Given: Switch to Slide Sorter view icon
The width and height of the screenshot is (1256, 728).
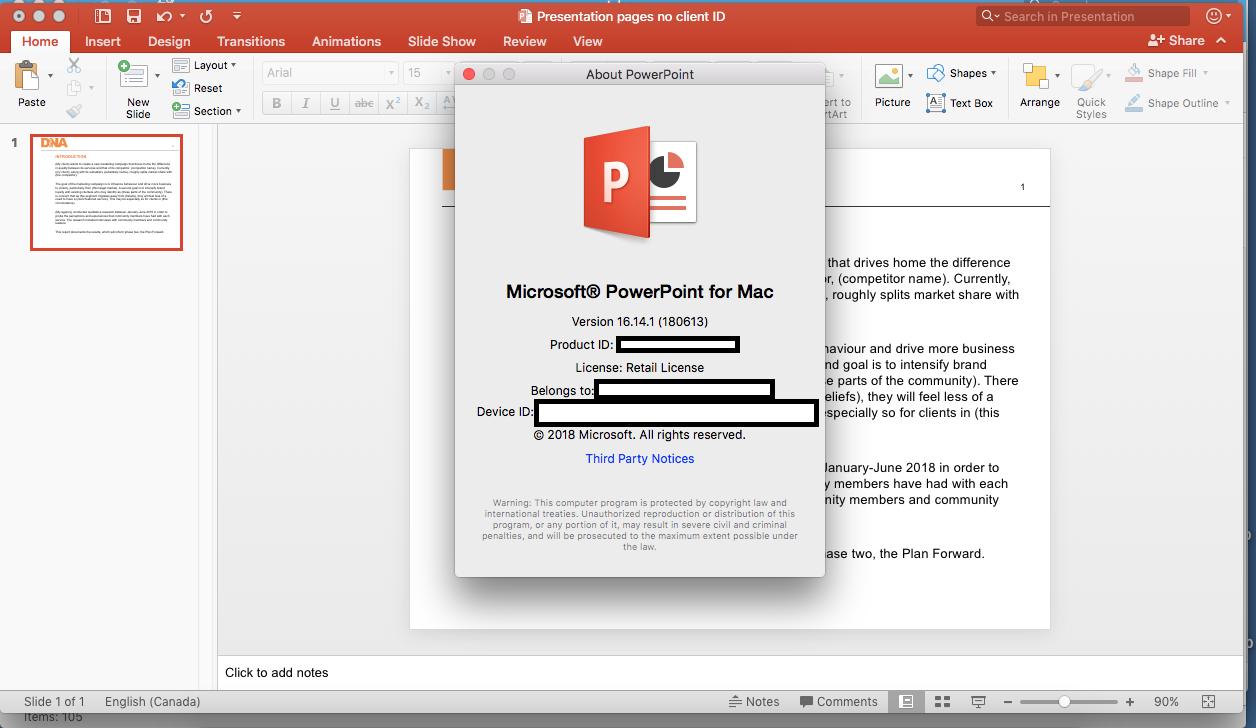Looking at the screenshot, I should click(x=942, y=702).
